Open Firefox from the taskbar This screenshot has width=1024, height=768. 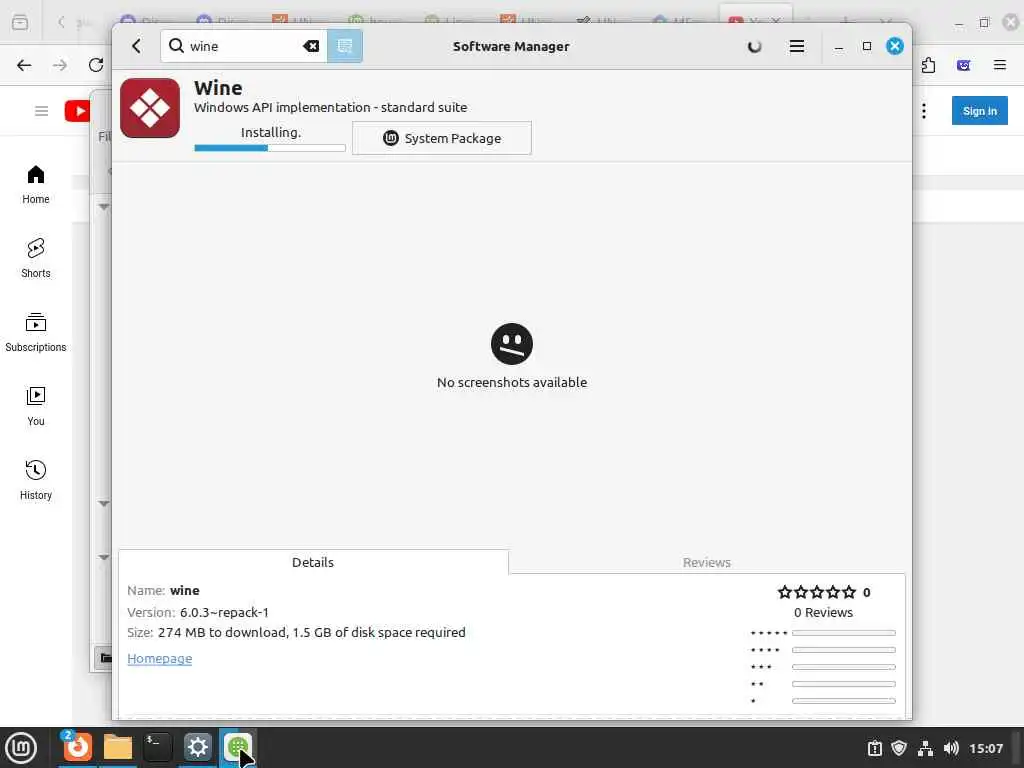coord(77,747)
